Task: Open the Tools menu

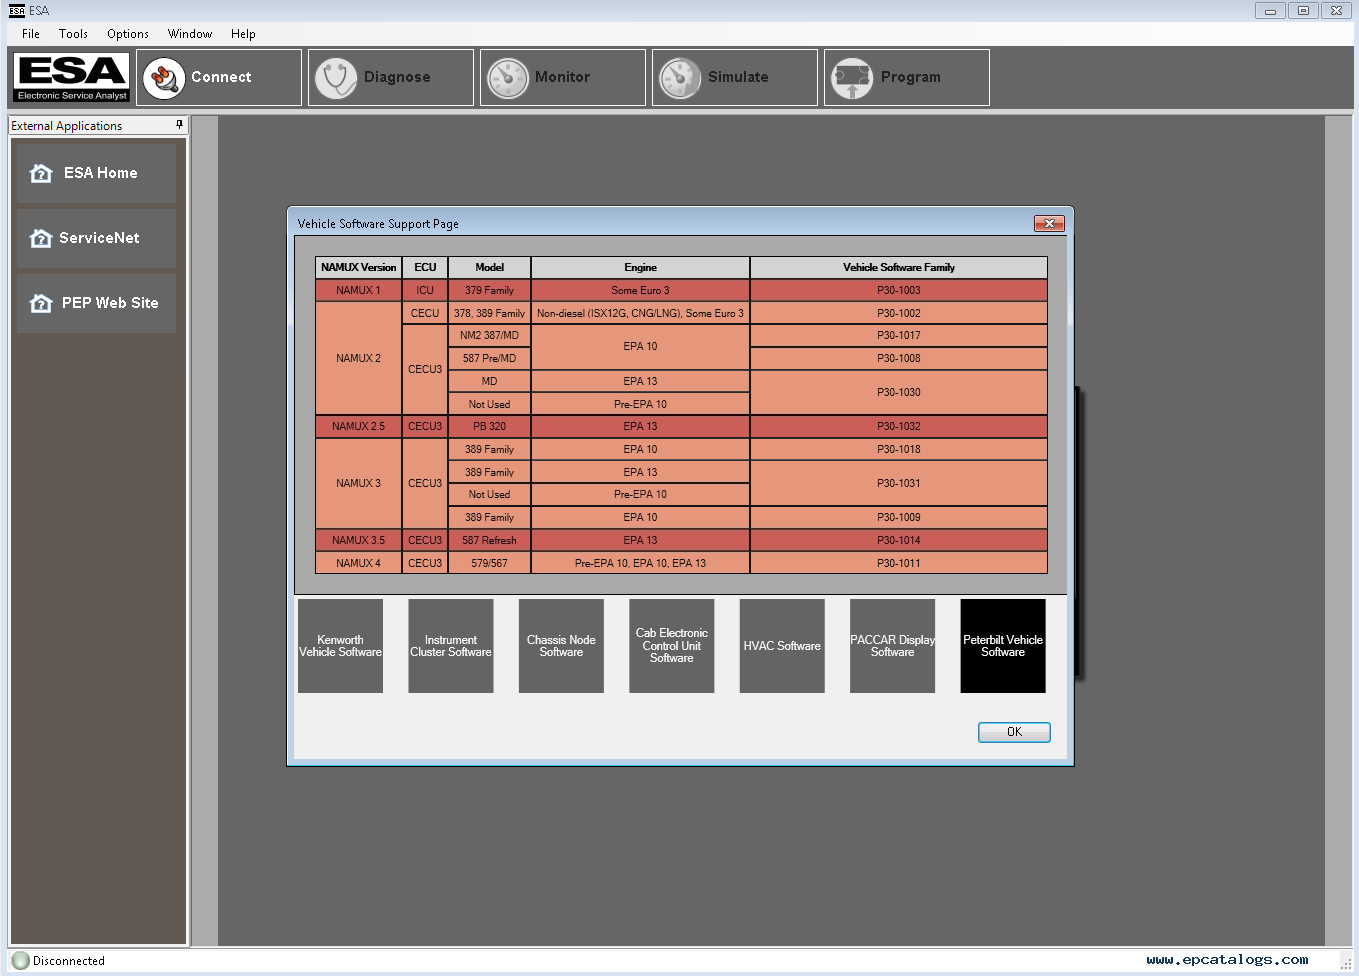Action: coord(73,34)
